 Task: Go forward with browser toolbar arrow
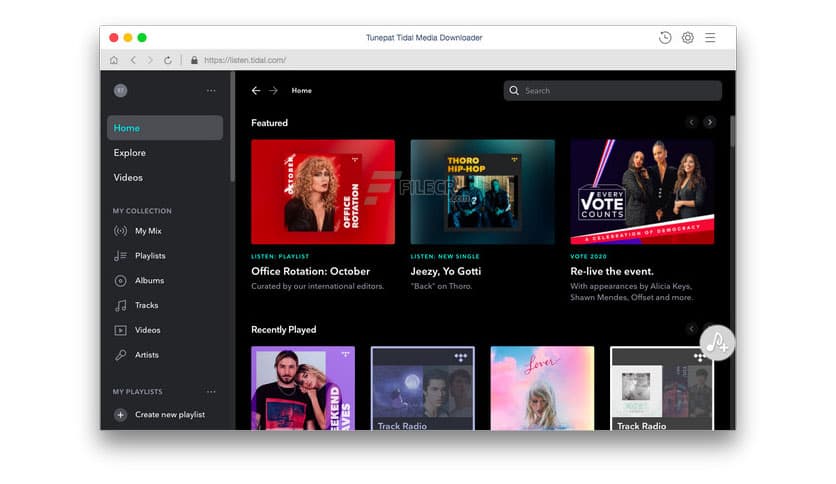150,60
